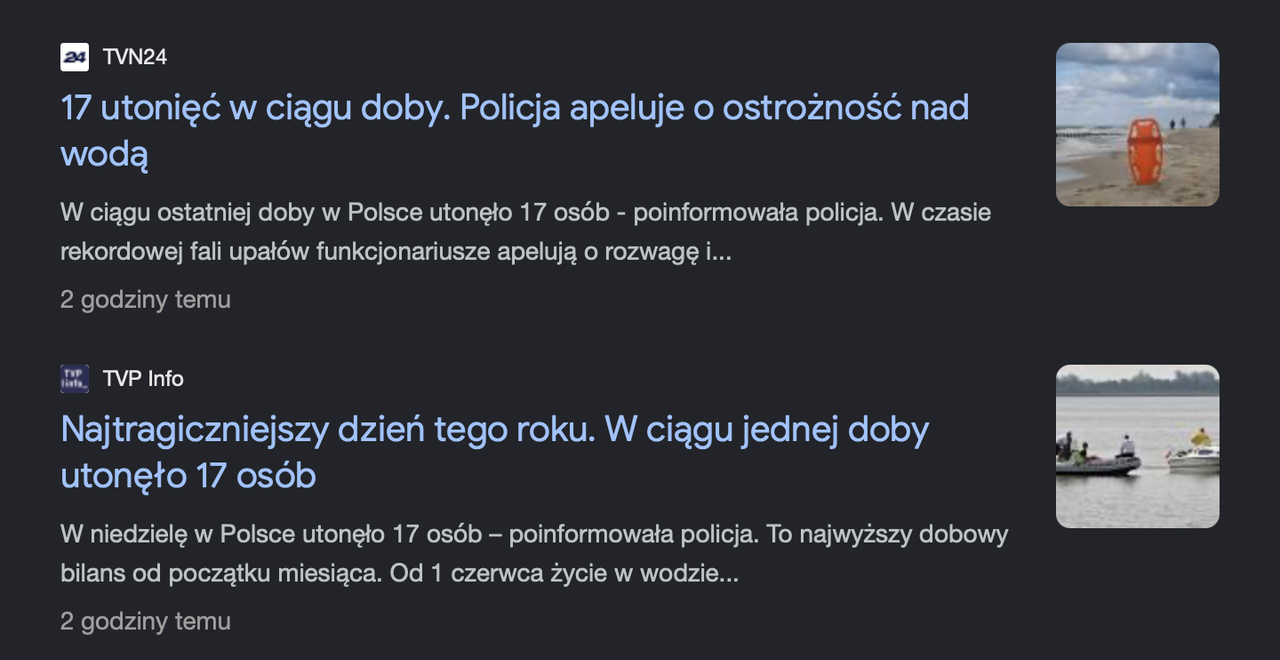1280x660 pixels.
Task: Click the orange rescue buoy in thumbnail
Action: [1145, 151]
